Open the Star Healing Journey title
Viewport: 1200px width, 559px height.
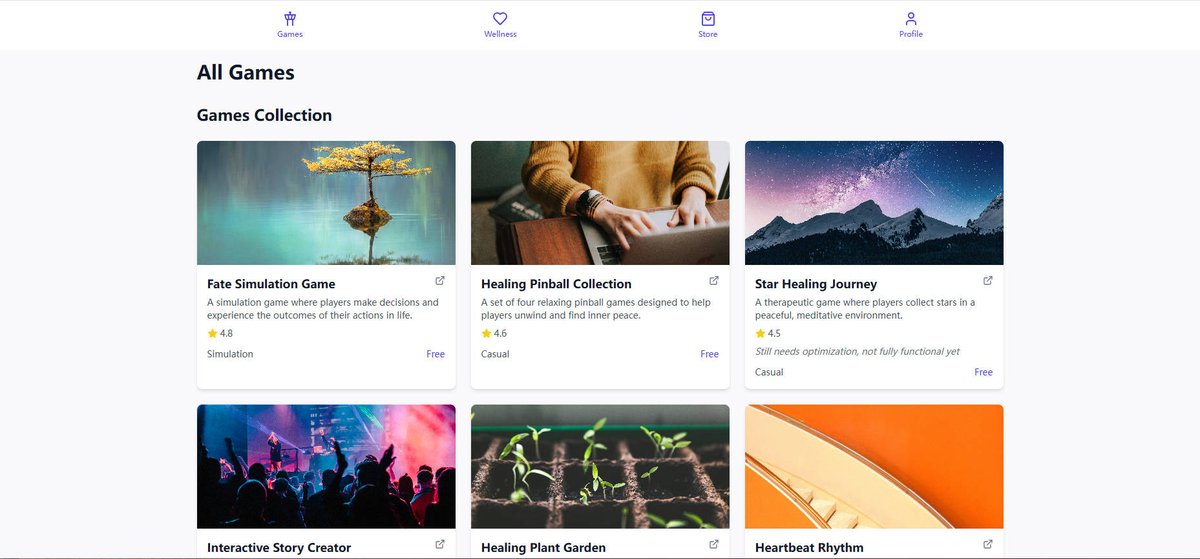(816, 284)
